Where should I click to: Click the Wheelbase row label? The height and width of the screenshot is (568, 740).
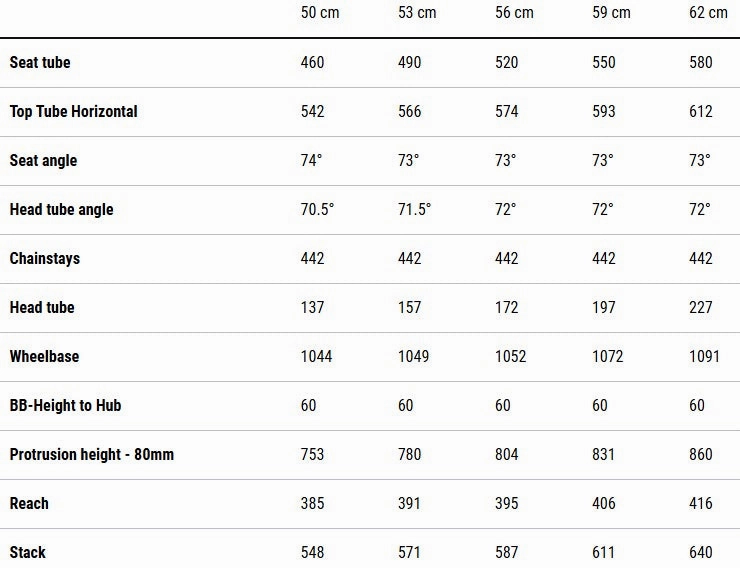[x=44, y=356]
